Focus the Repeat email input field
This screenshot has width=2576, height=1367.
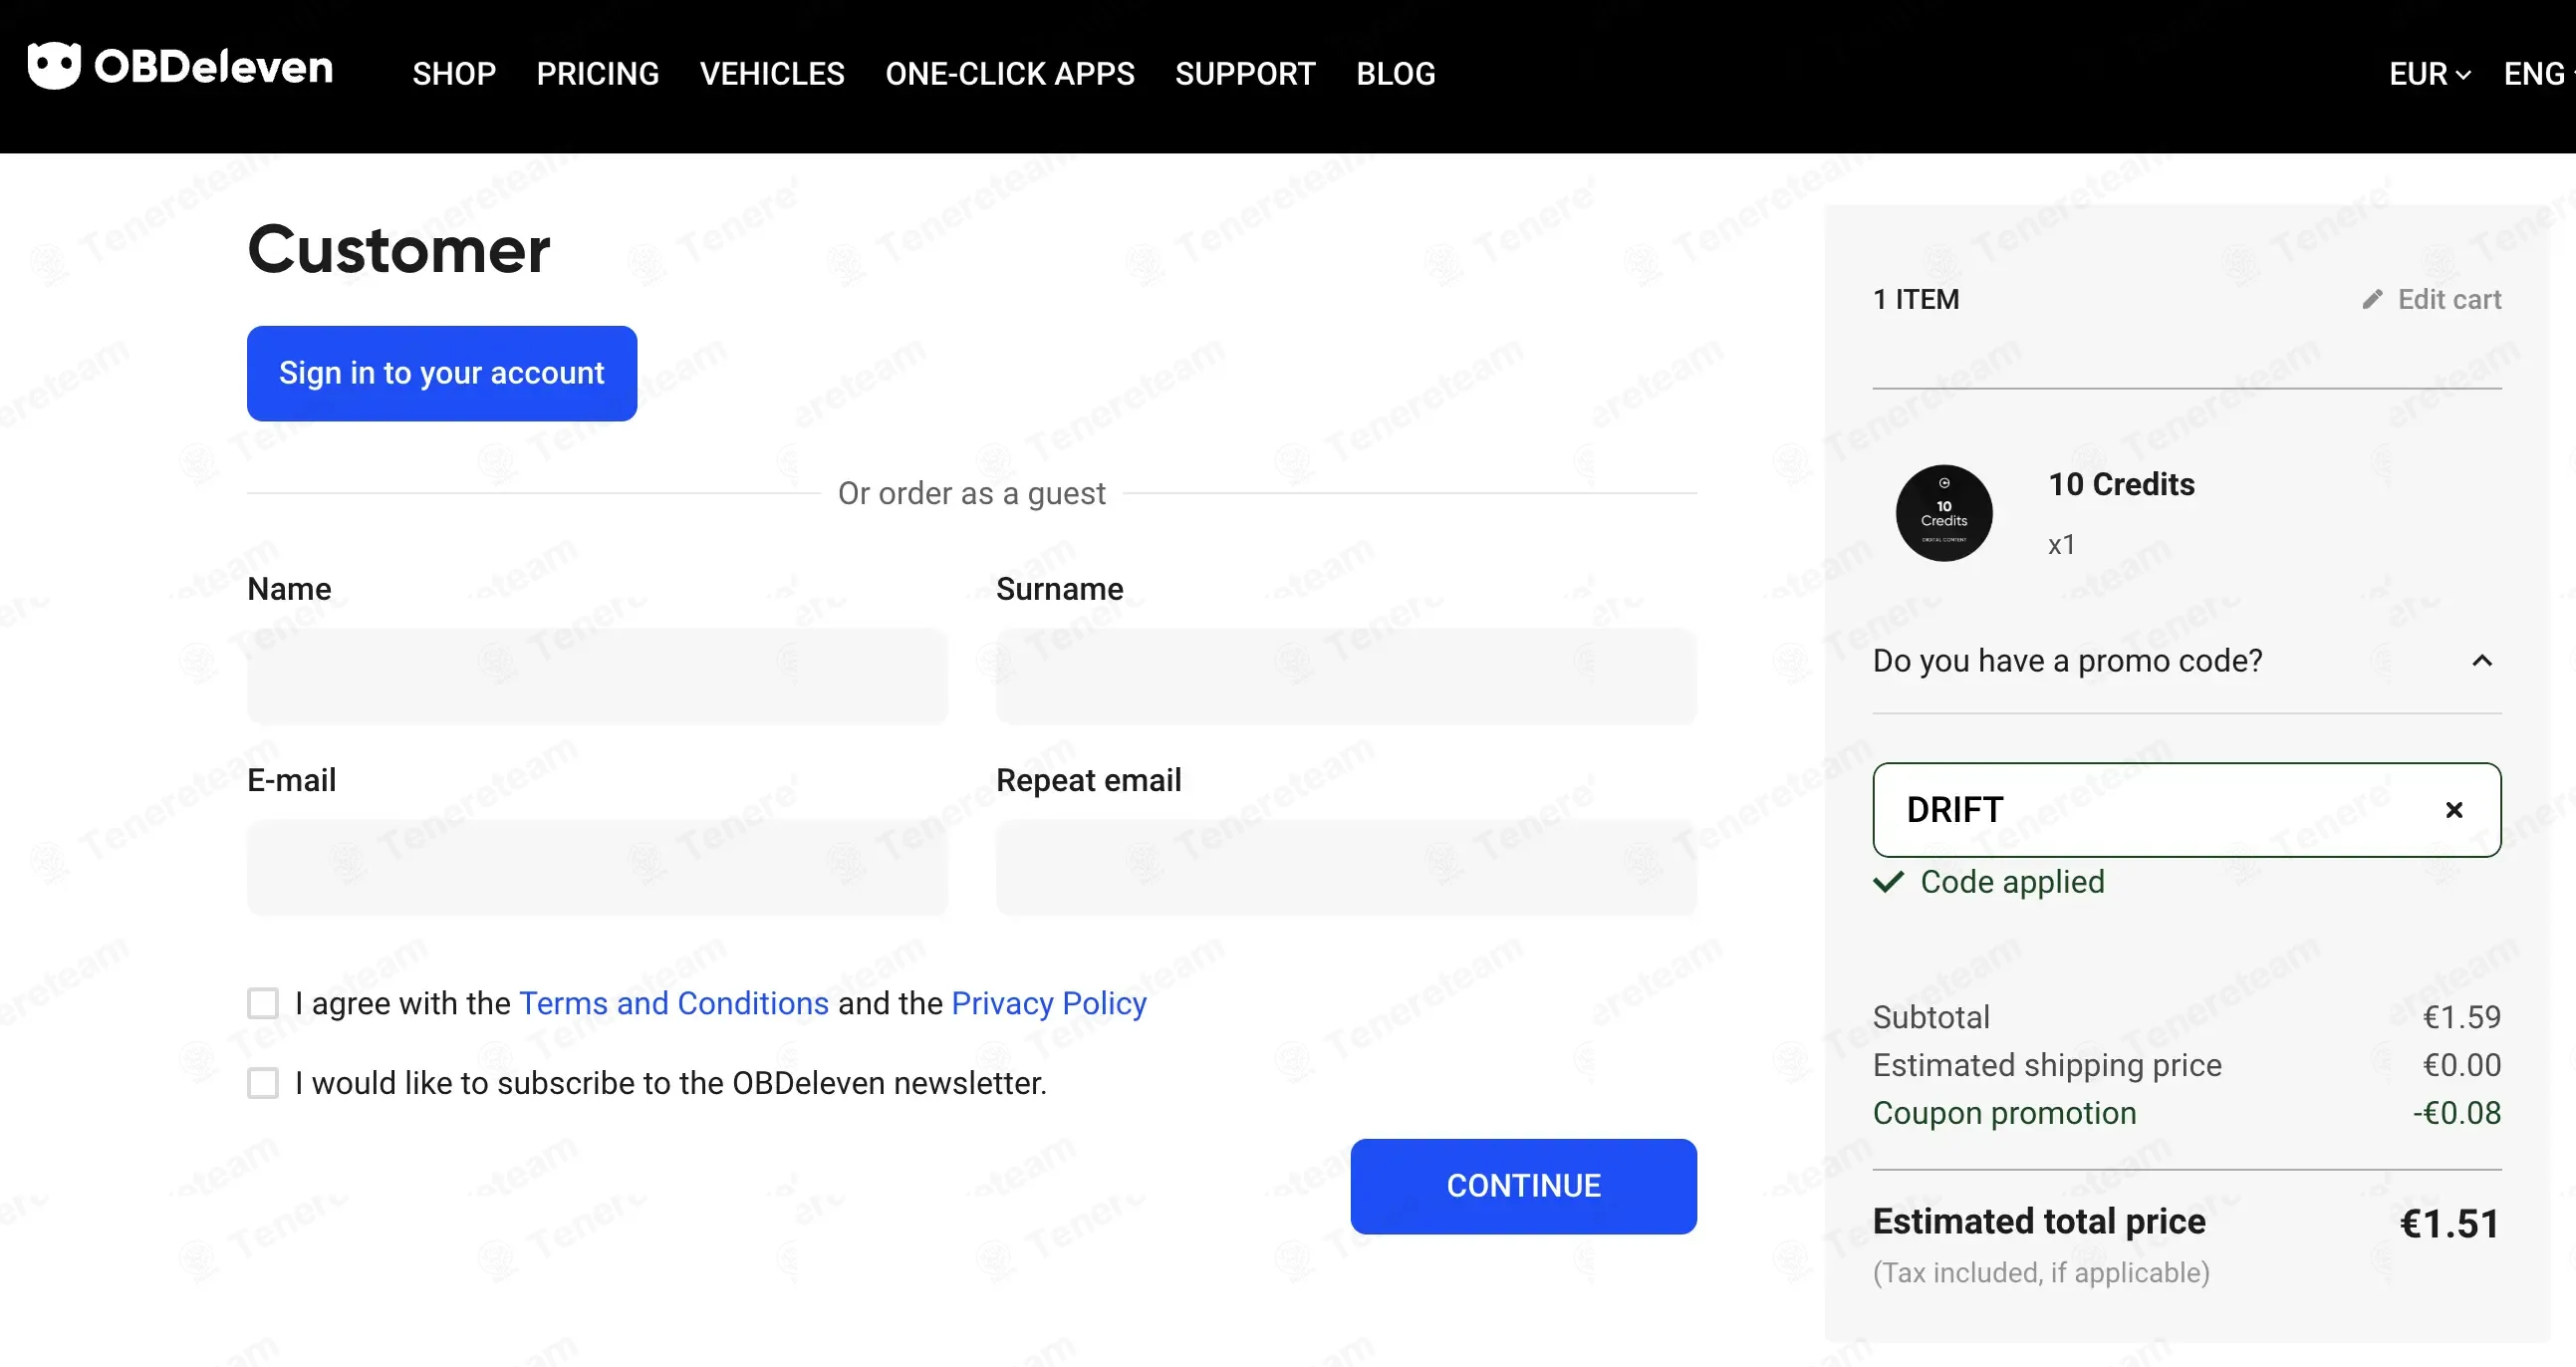(1346, 867)
